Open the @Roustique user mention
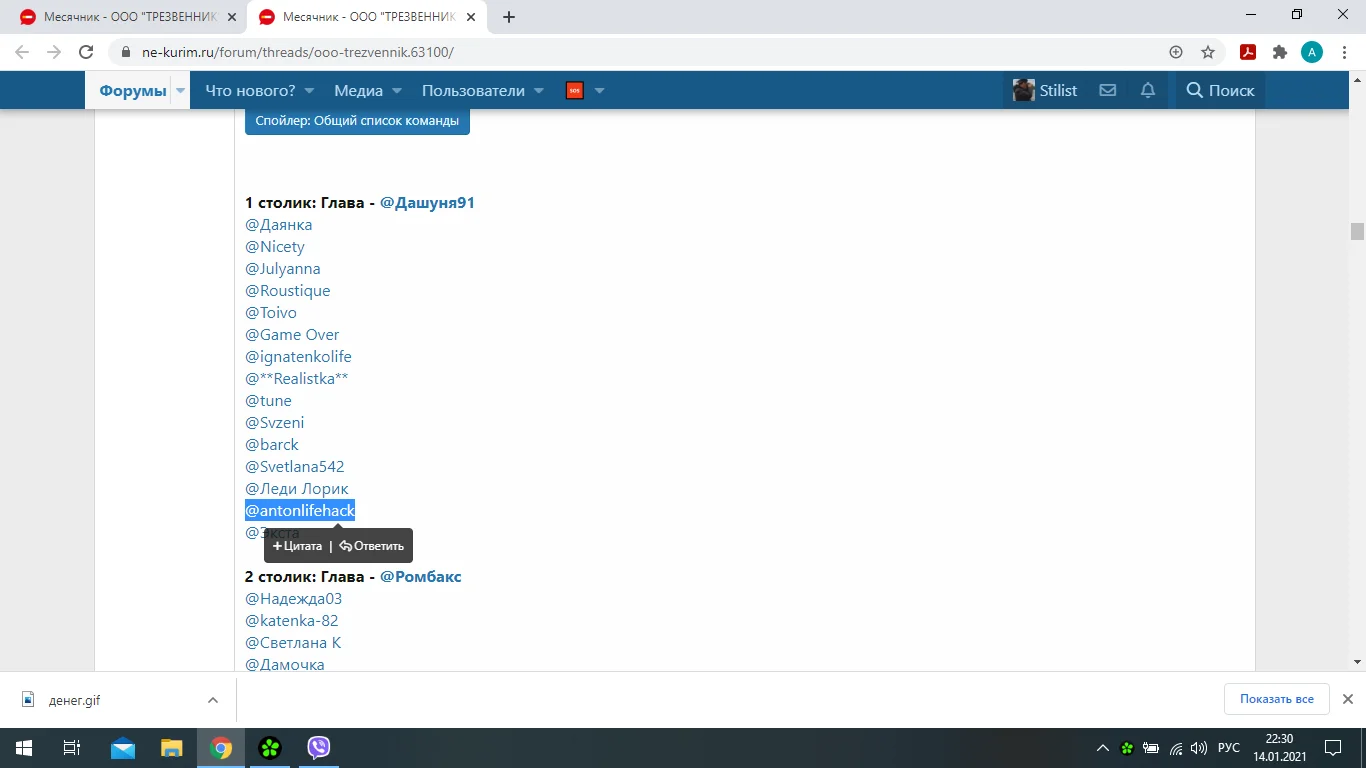The width and height of the screenshot is (1366, 768). click(x=288, y=291)
